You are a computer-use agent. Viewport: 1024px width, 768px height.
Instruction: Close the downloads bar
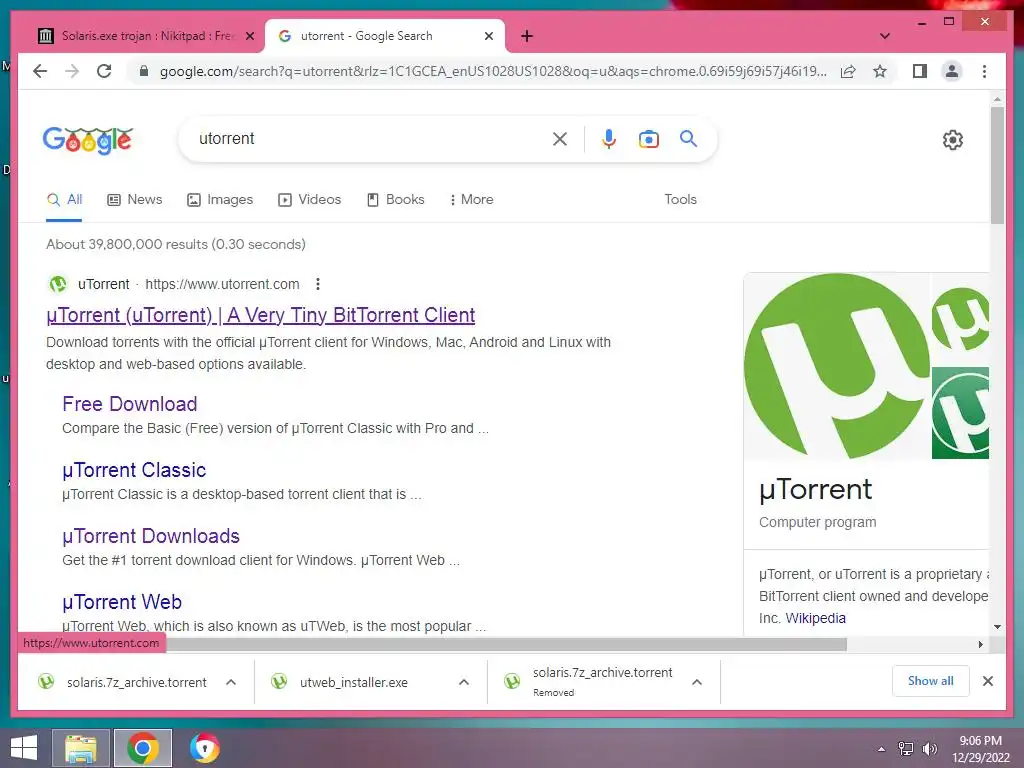tap(987, 681)
